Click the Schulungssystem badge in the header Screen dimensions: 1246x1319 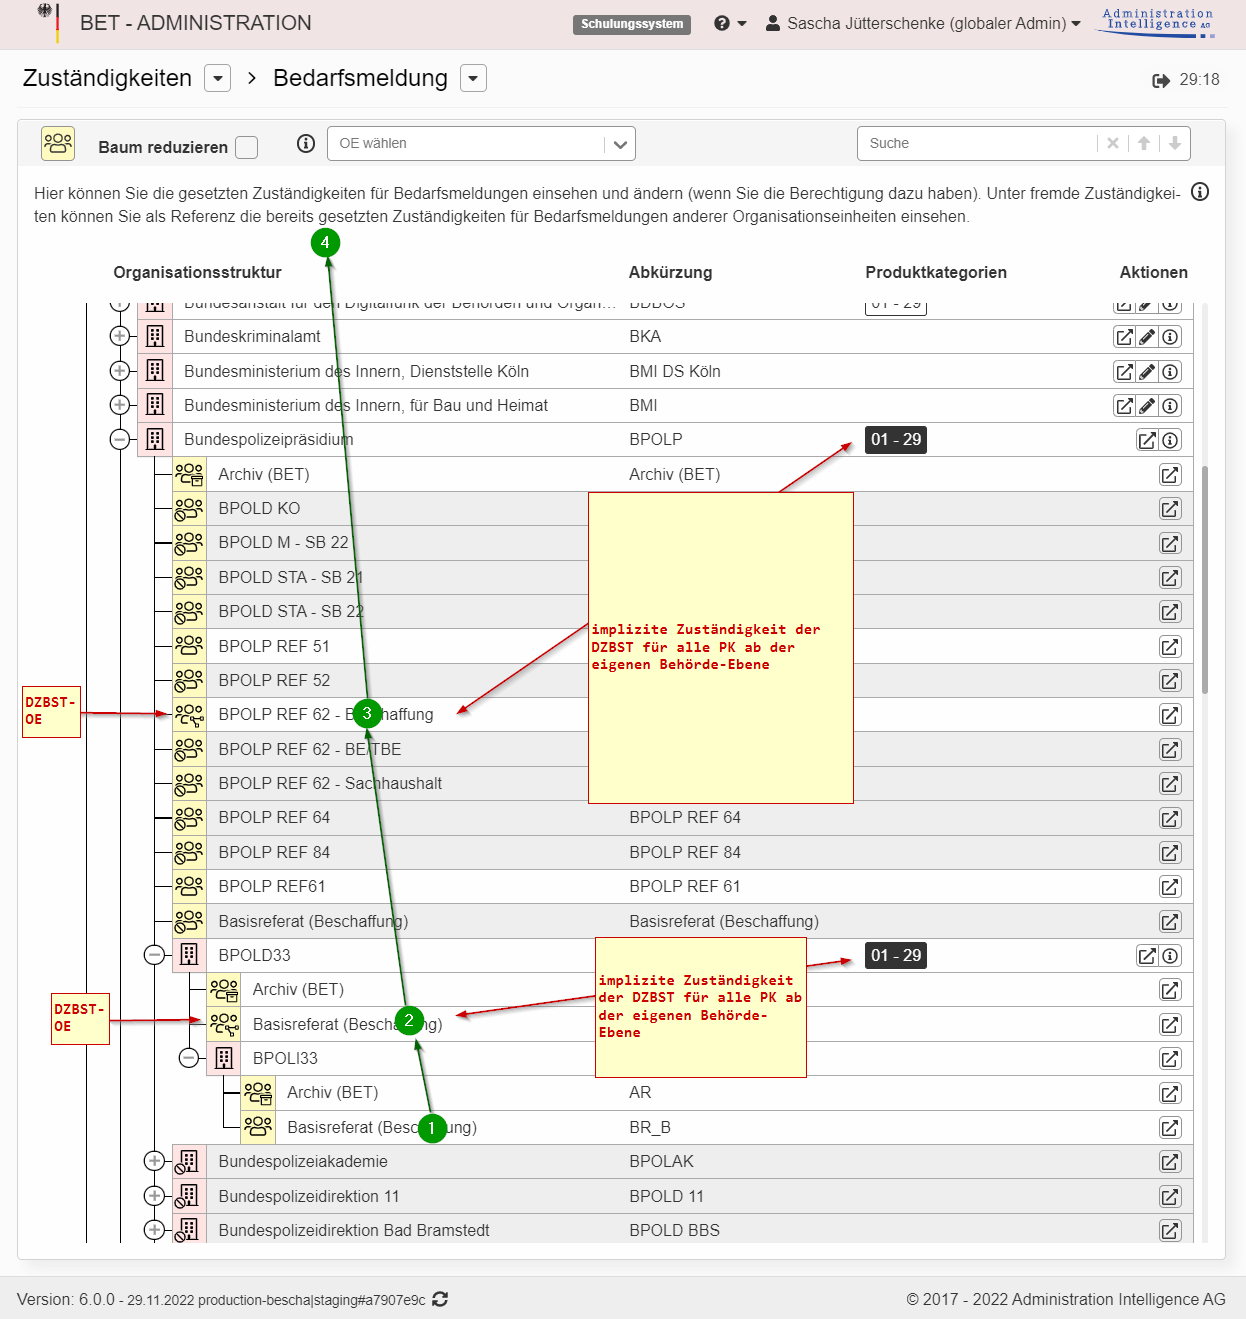point(632,24)
